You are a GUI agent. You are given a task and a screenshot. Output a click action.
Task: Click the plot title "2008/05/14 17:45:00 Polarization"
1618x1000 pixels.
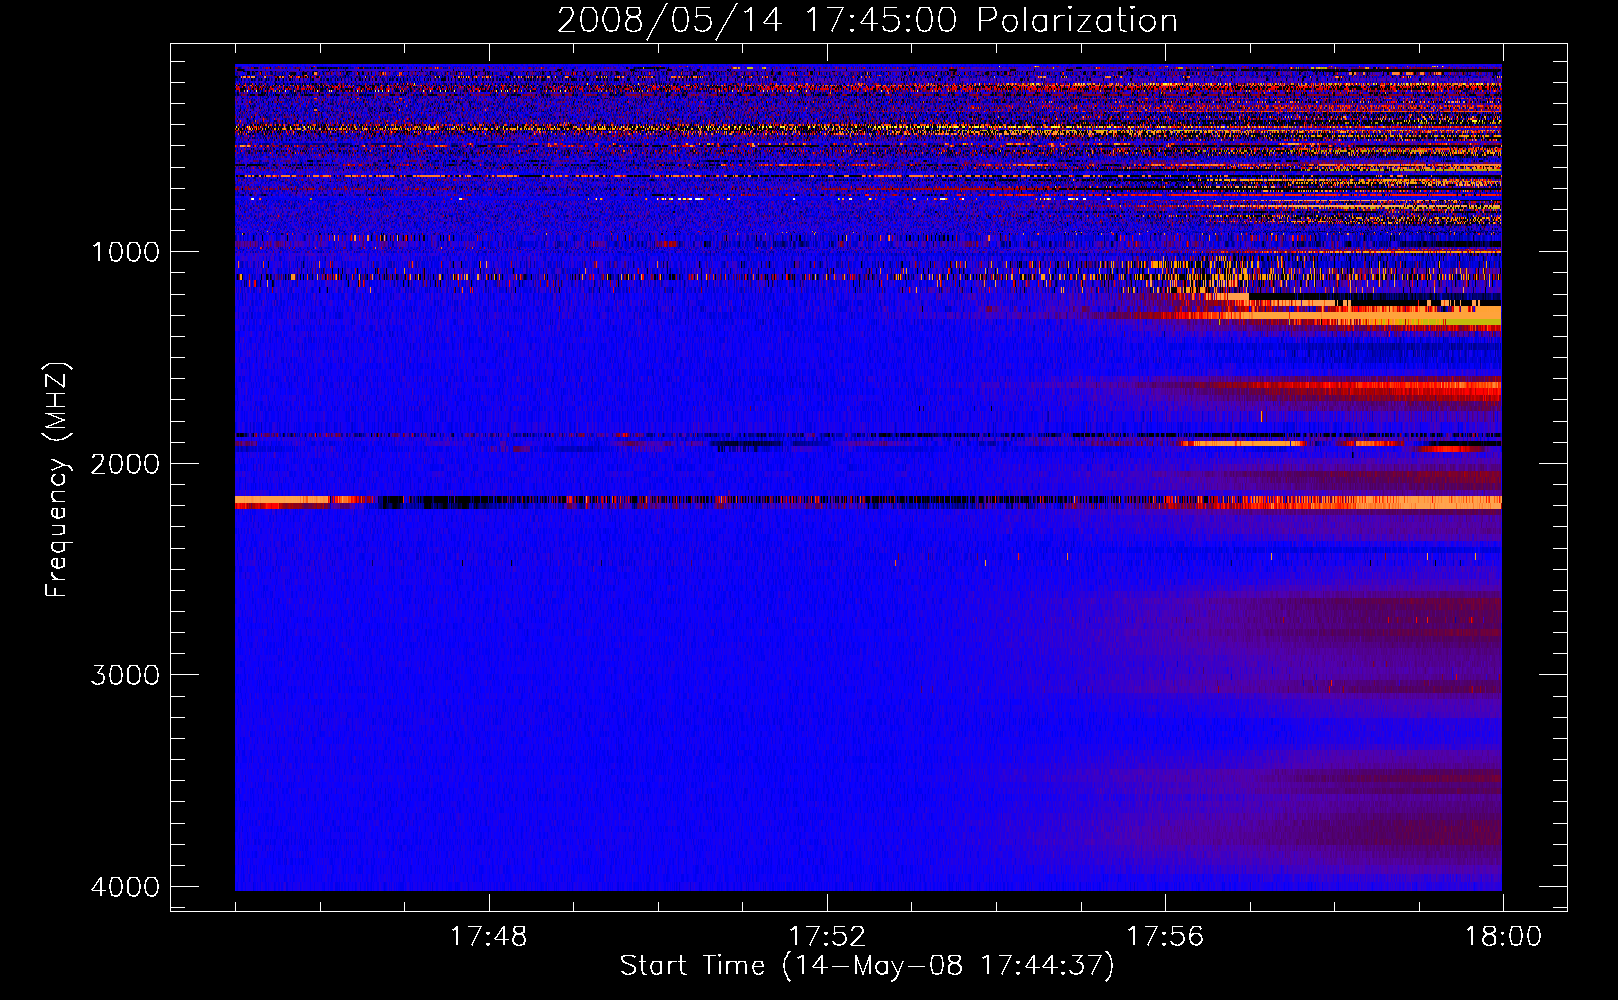pos(867,21)
